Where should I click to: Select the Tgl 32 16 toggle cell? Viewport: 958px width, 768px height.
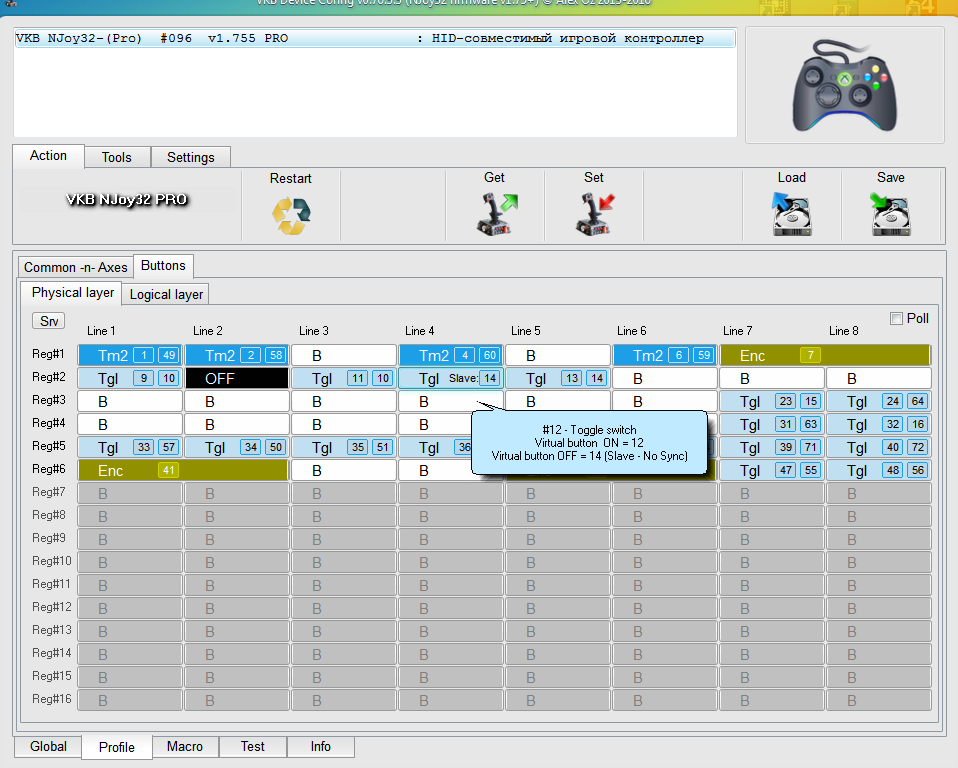879,425
